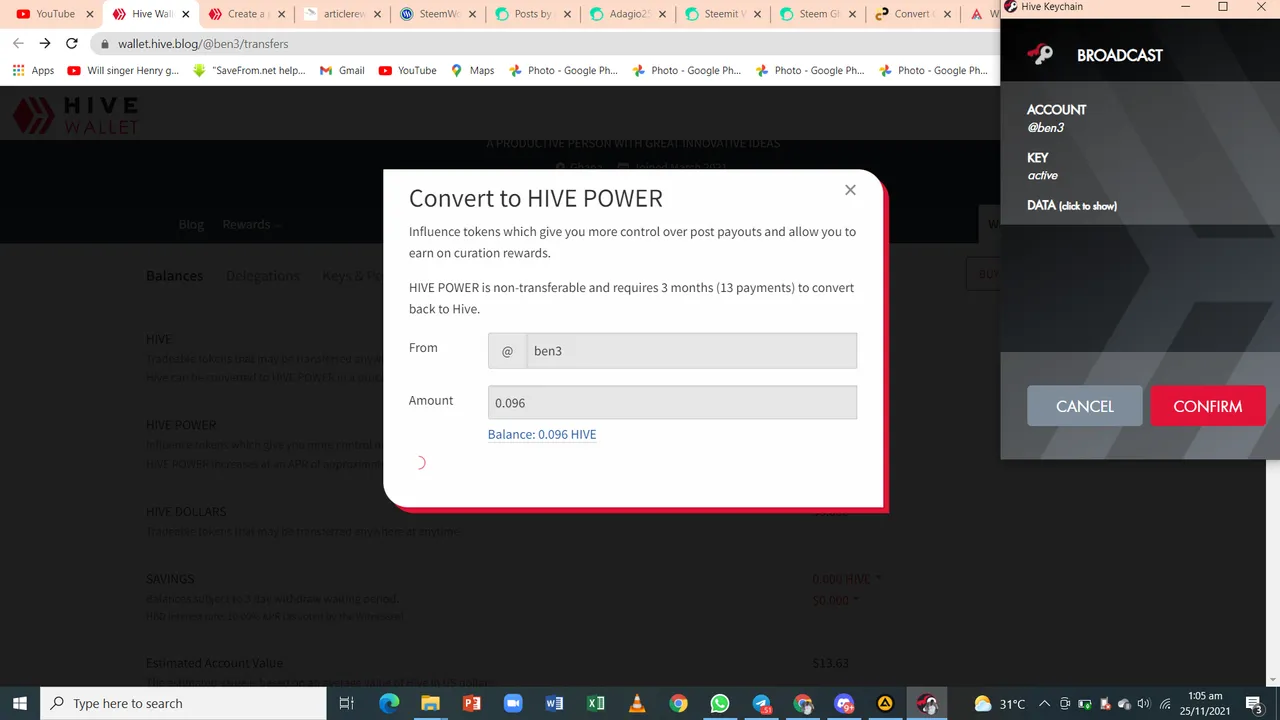This screenshot has width=1280, height=720.
Task: Click the browser forward arrow
Action: [x=45, y=44]
